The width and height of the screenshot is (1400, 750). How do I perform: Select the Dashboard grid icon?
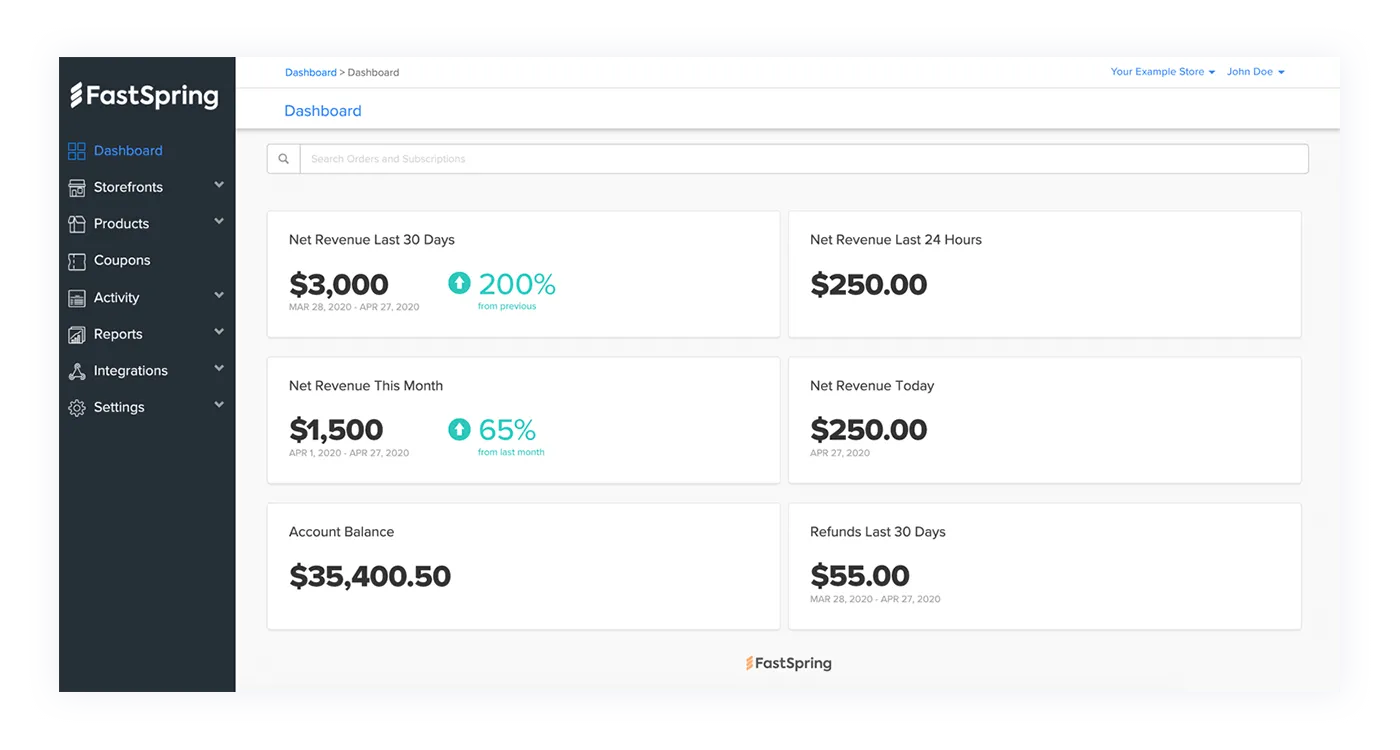76,150
